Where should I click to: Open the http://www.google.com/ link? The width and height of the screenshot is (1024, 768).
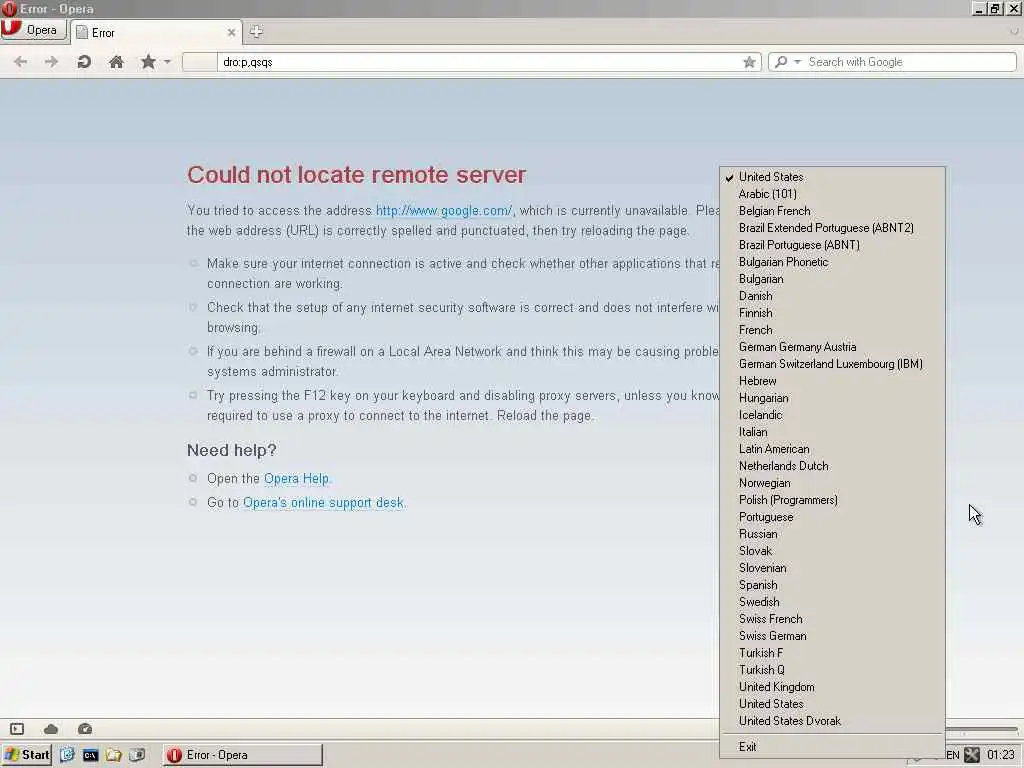click(444, 210)
